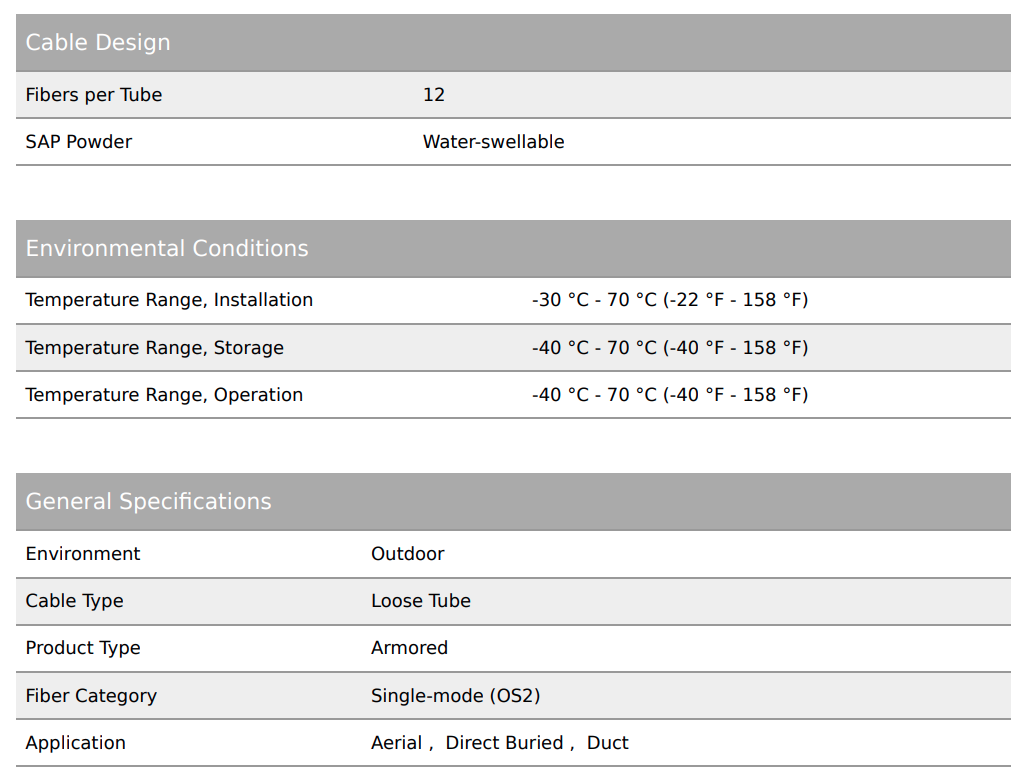
Task: Click the storage temperature range value
Action: pos(669,348)
